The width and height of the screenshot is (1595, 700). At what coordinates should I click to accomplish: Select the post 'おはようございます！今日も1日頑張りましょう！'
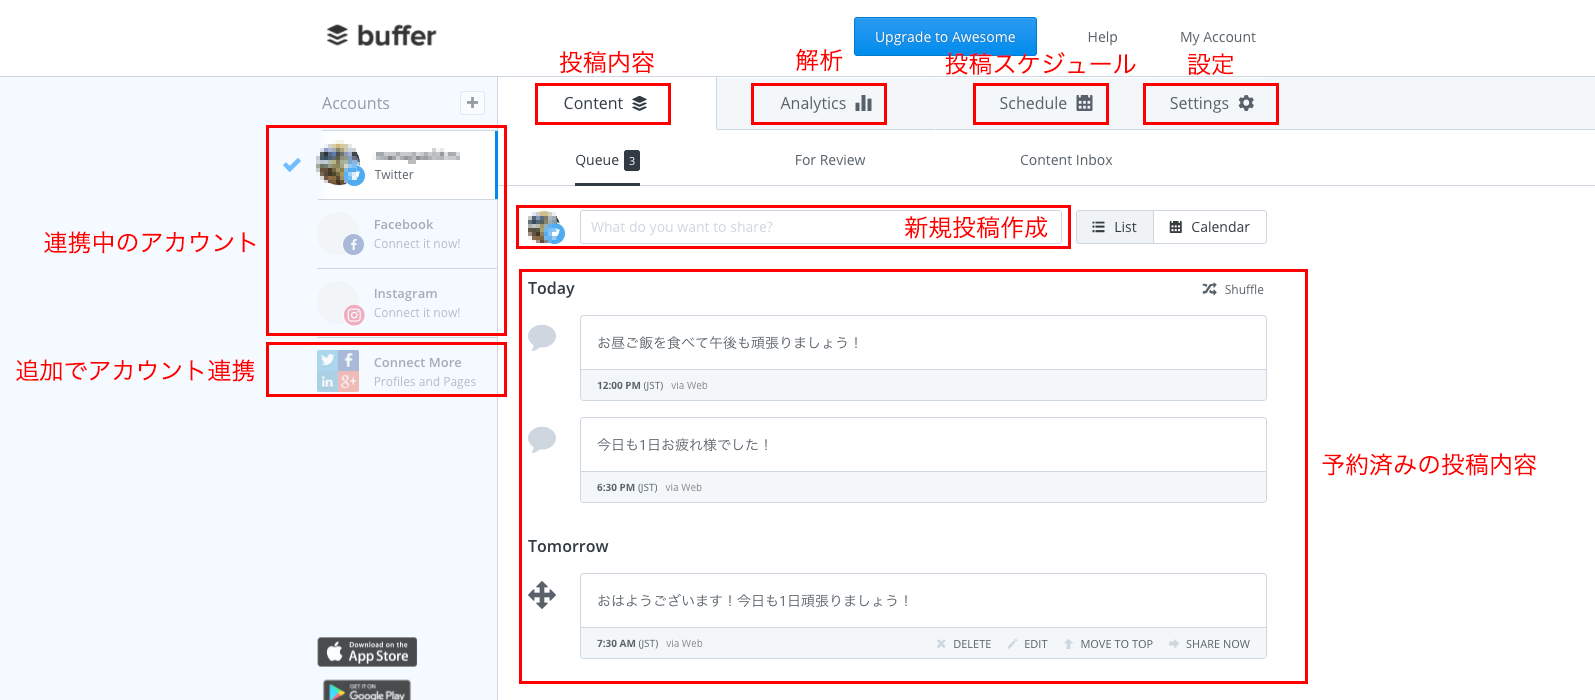point(923,601)
